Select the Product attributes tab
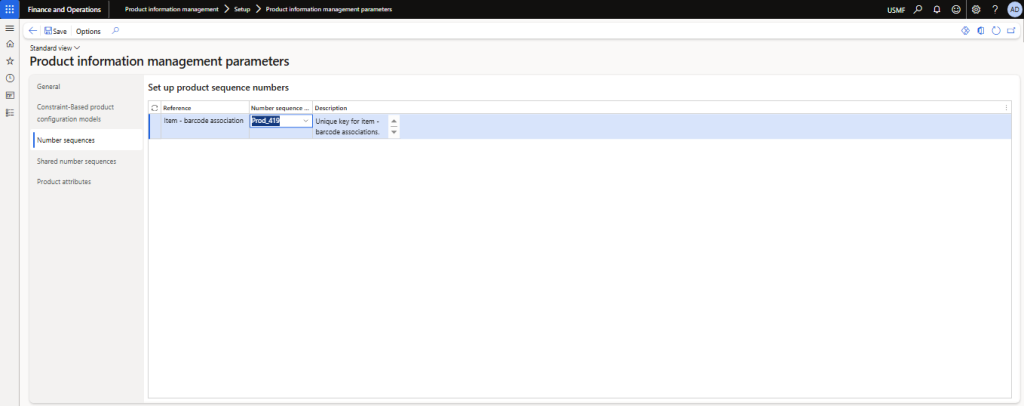1024x406 pixels. coord(64,182)
